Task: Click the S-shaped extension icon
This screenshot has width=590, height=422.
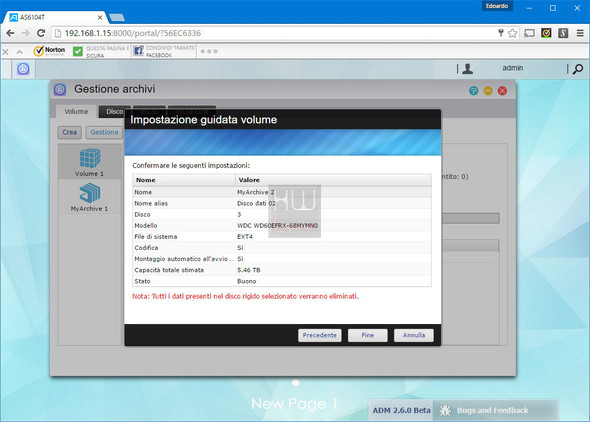Action: (563, 33)
